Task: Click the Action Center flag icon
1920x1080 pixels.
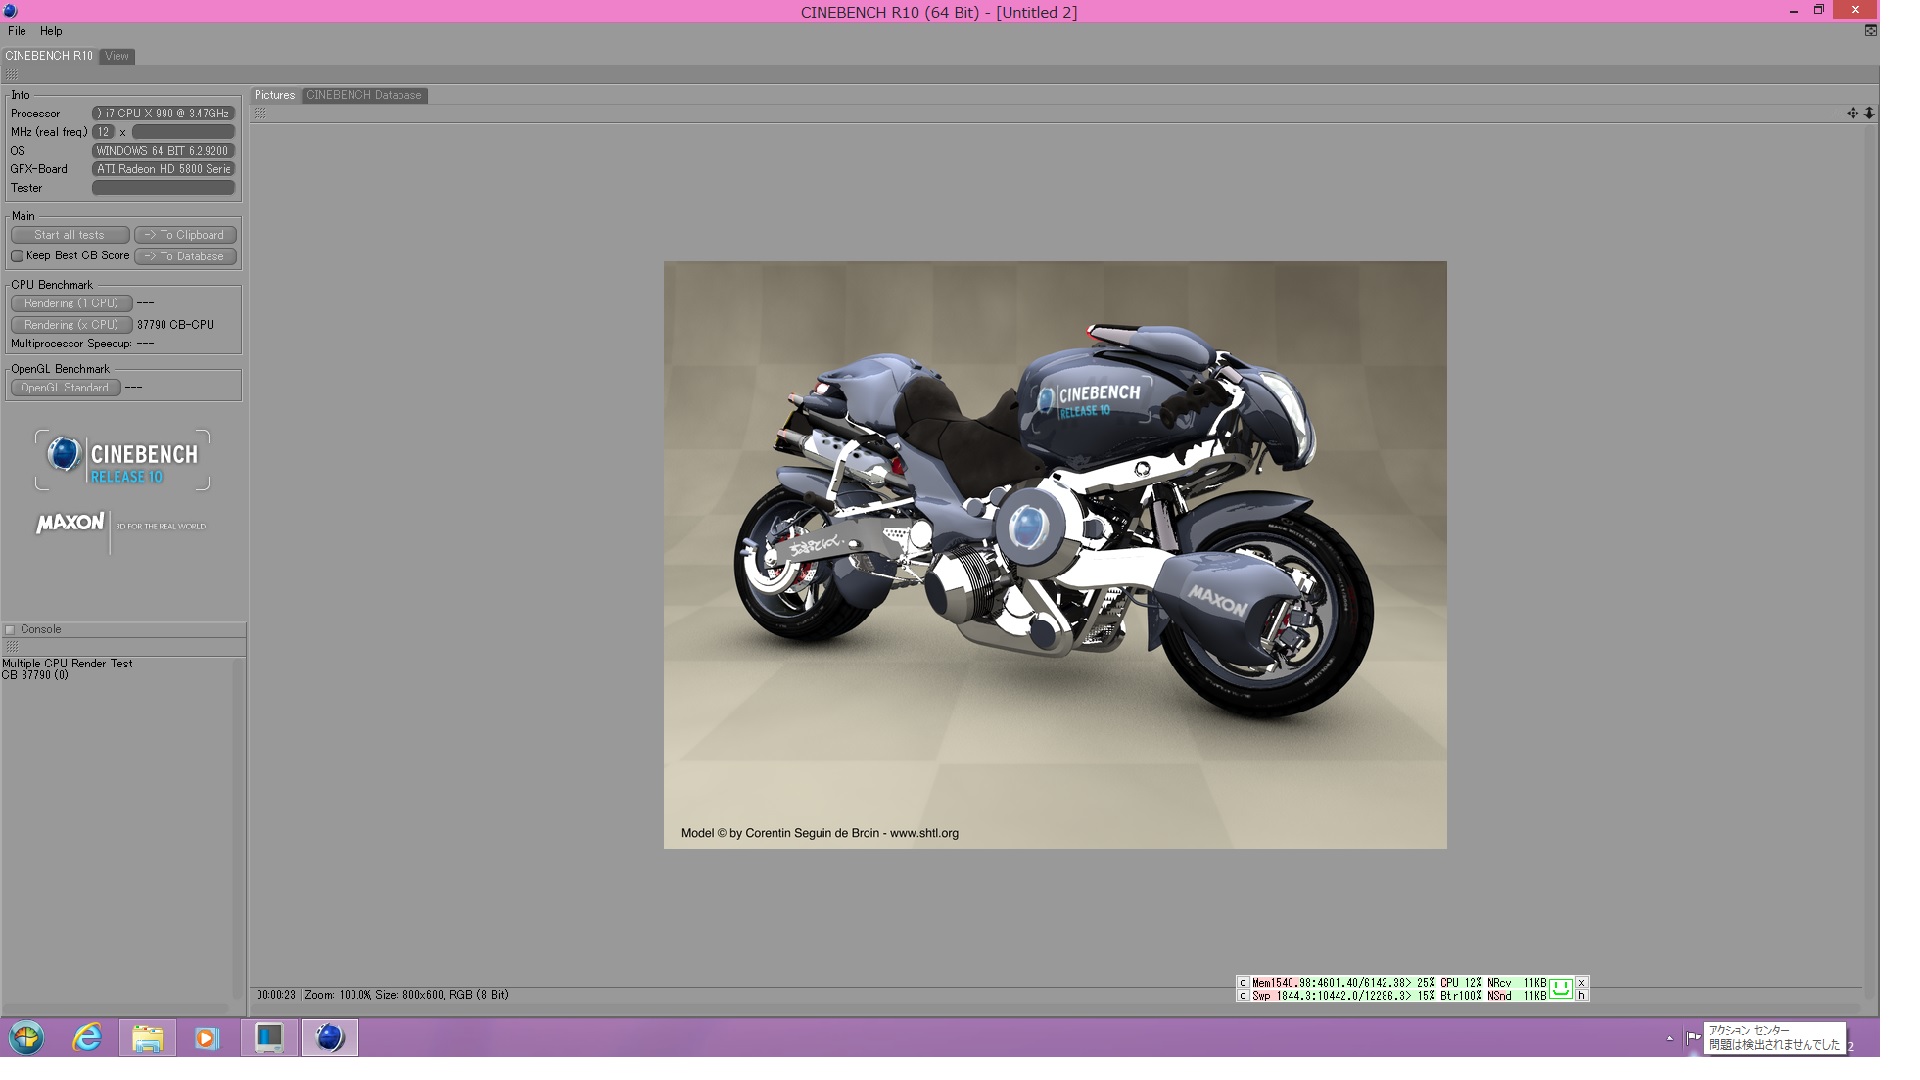Action: coord(1692,1037)
